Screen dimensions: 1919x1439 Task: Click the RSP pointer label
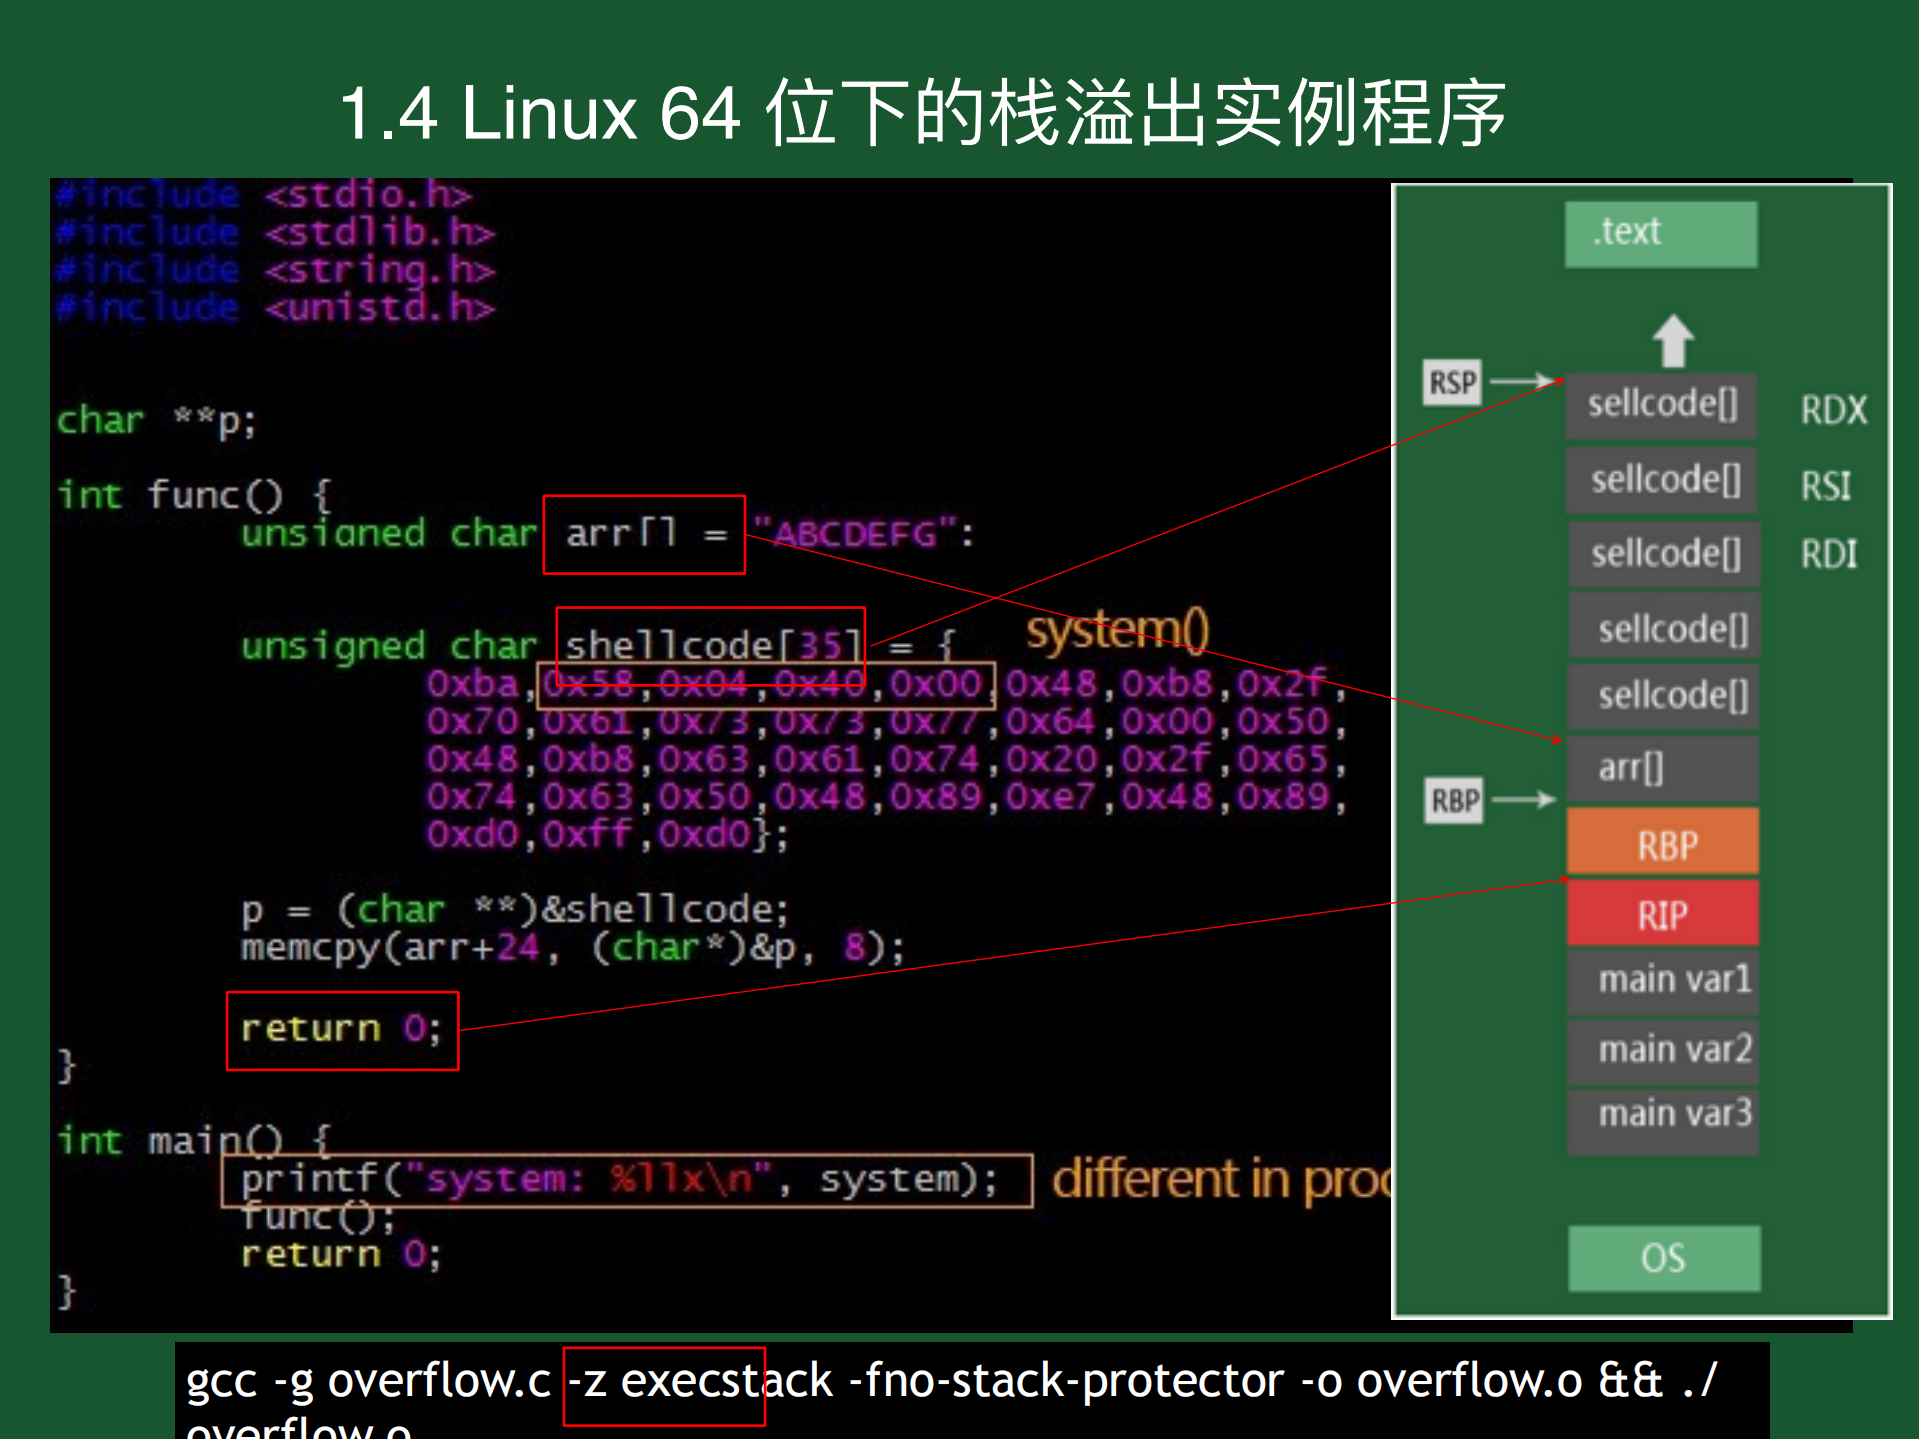click(1451, 382)
